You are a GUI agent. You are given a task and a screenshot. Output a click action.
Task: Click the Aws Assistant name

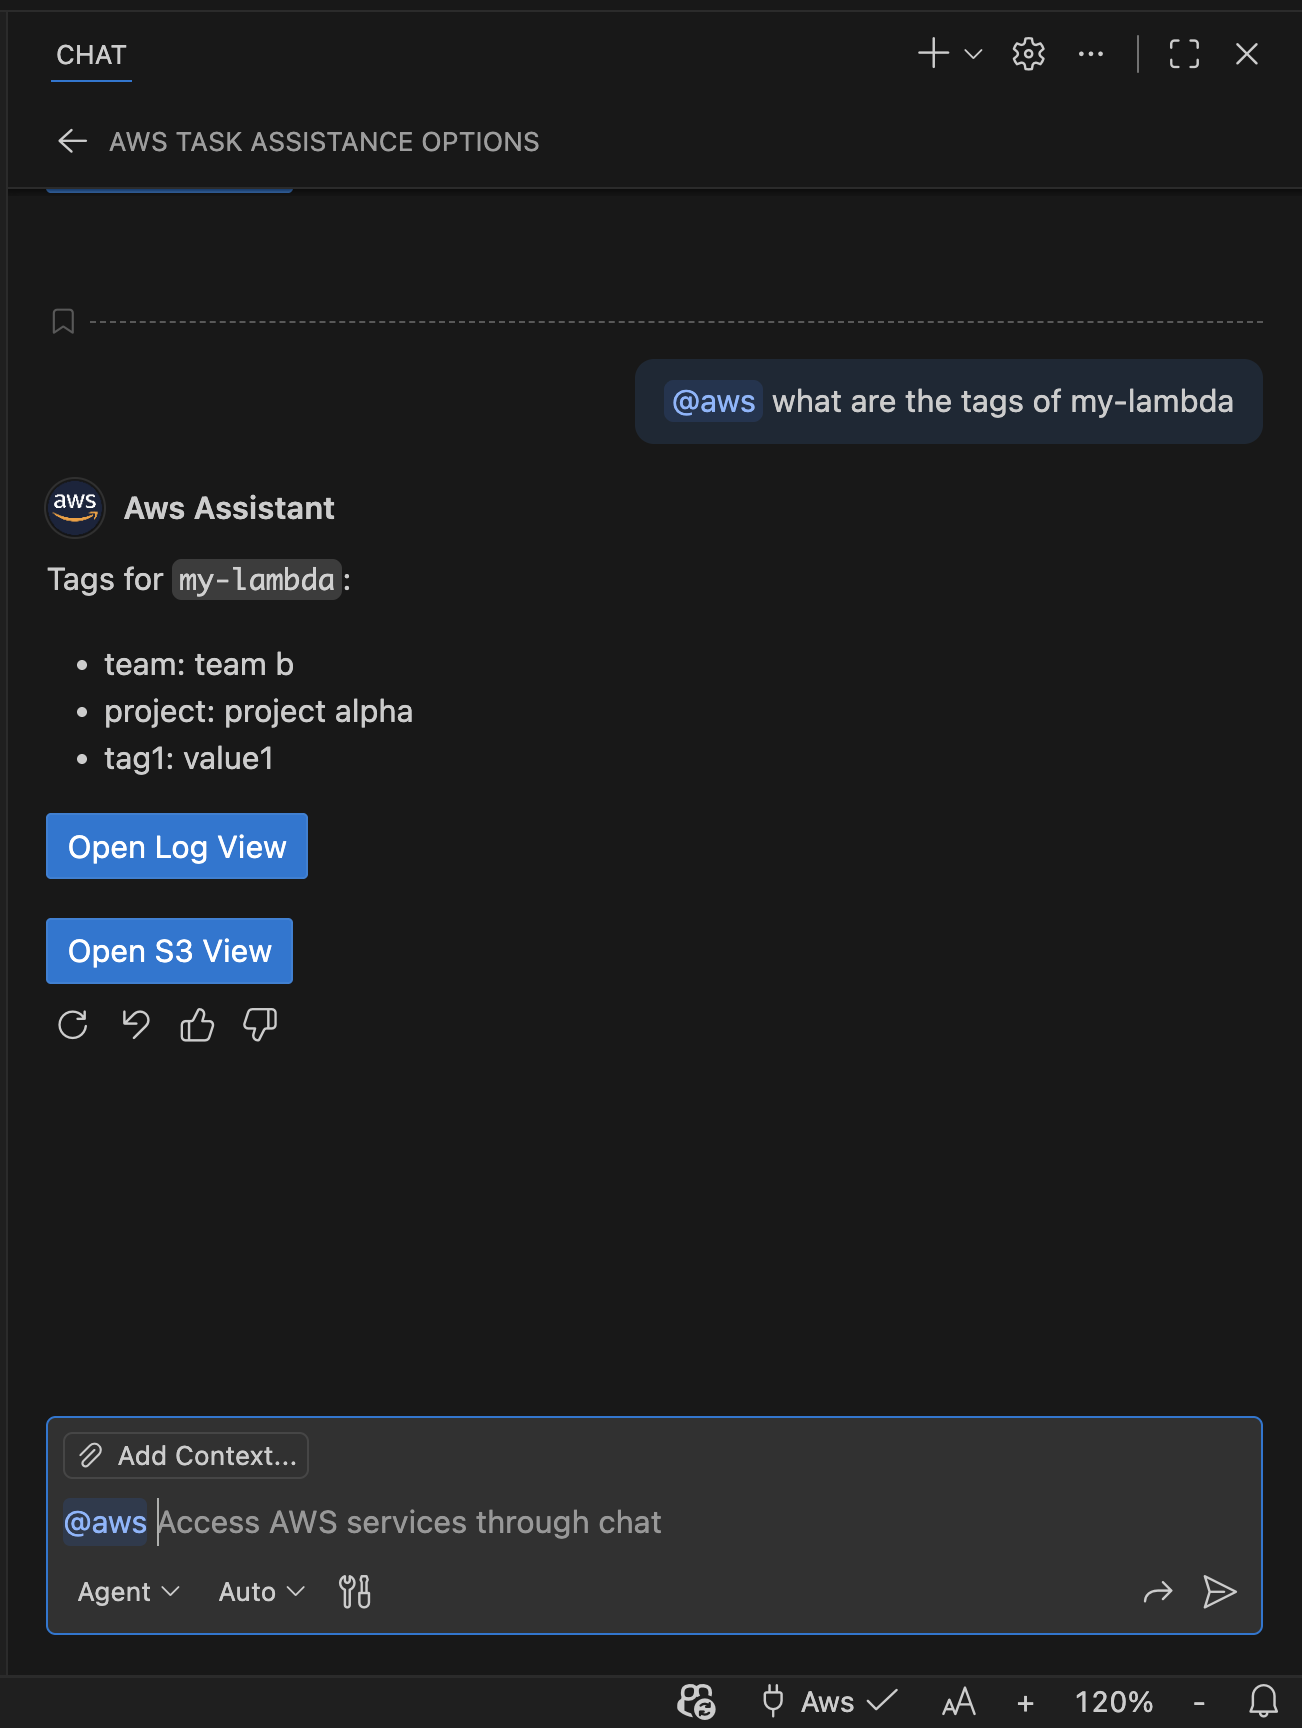pyautogui.click(x=229, y=508)
